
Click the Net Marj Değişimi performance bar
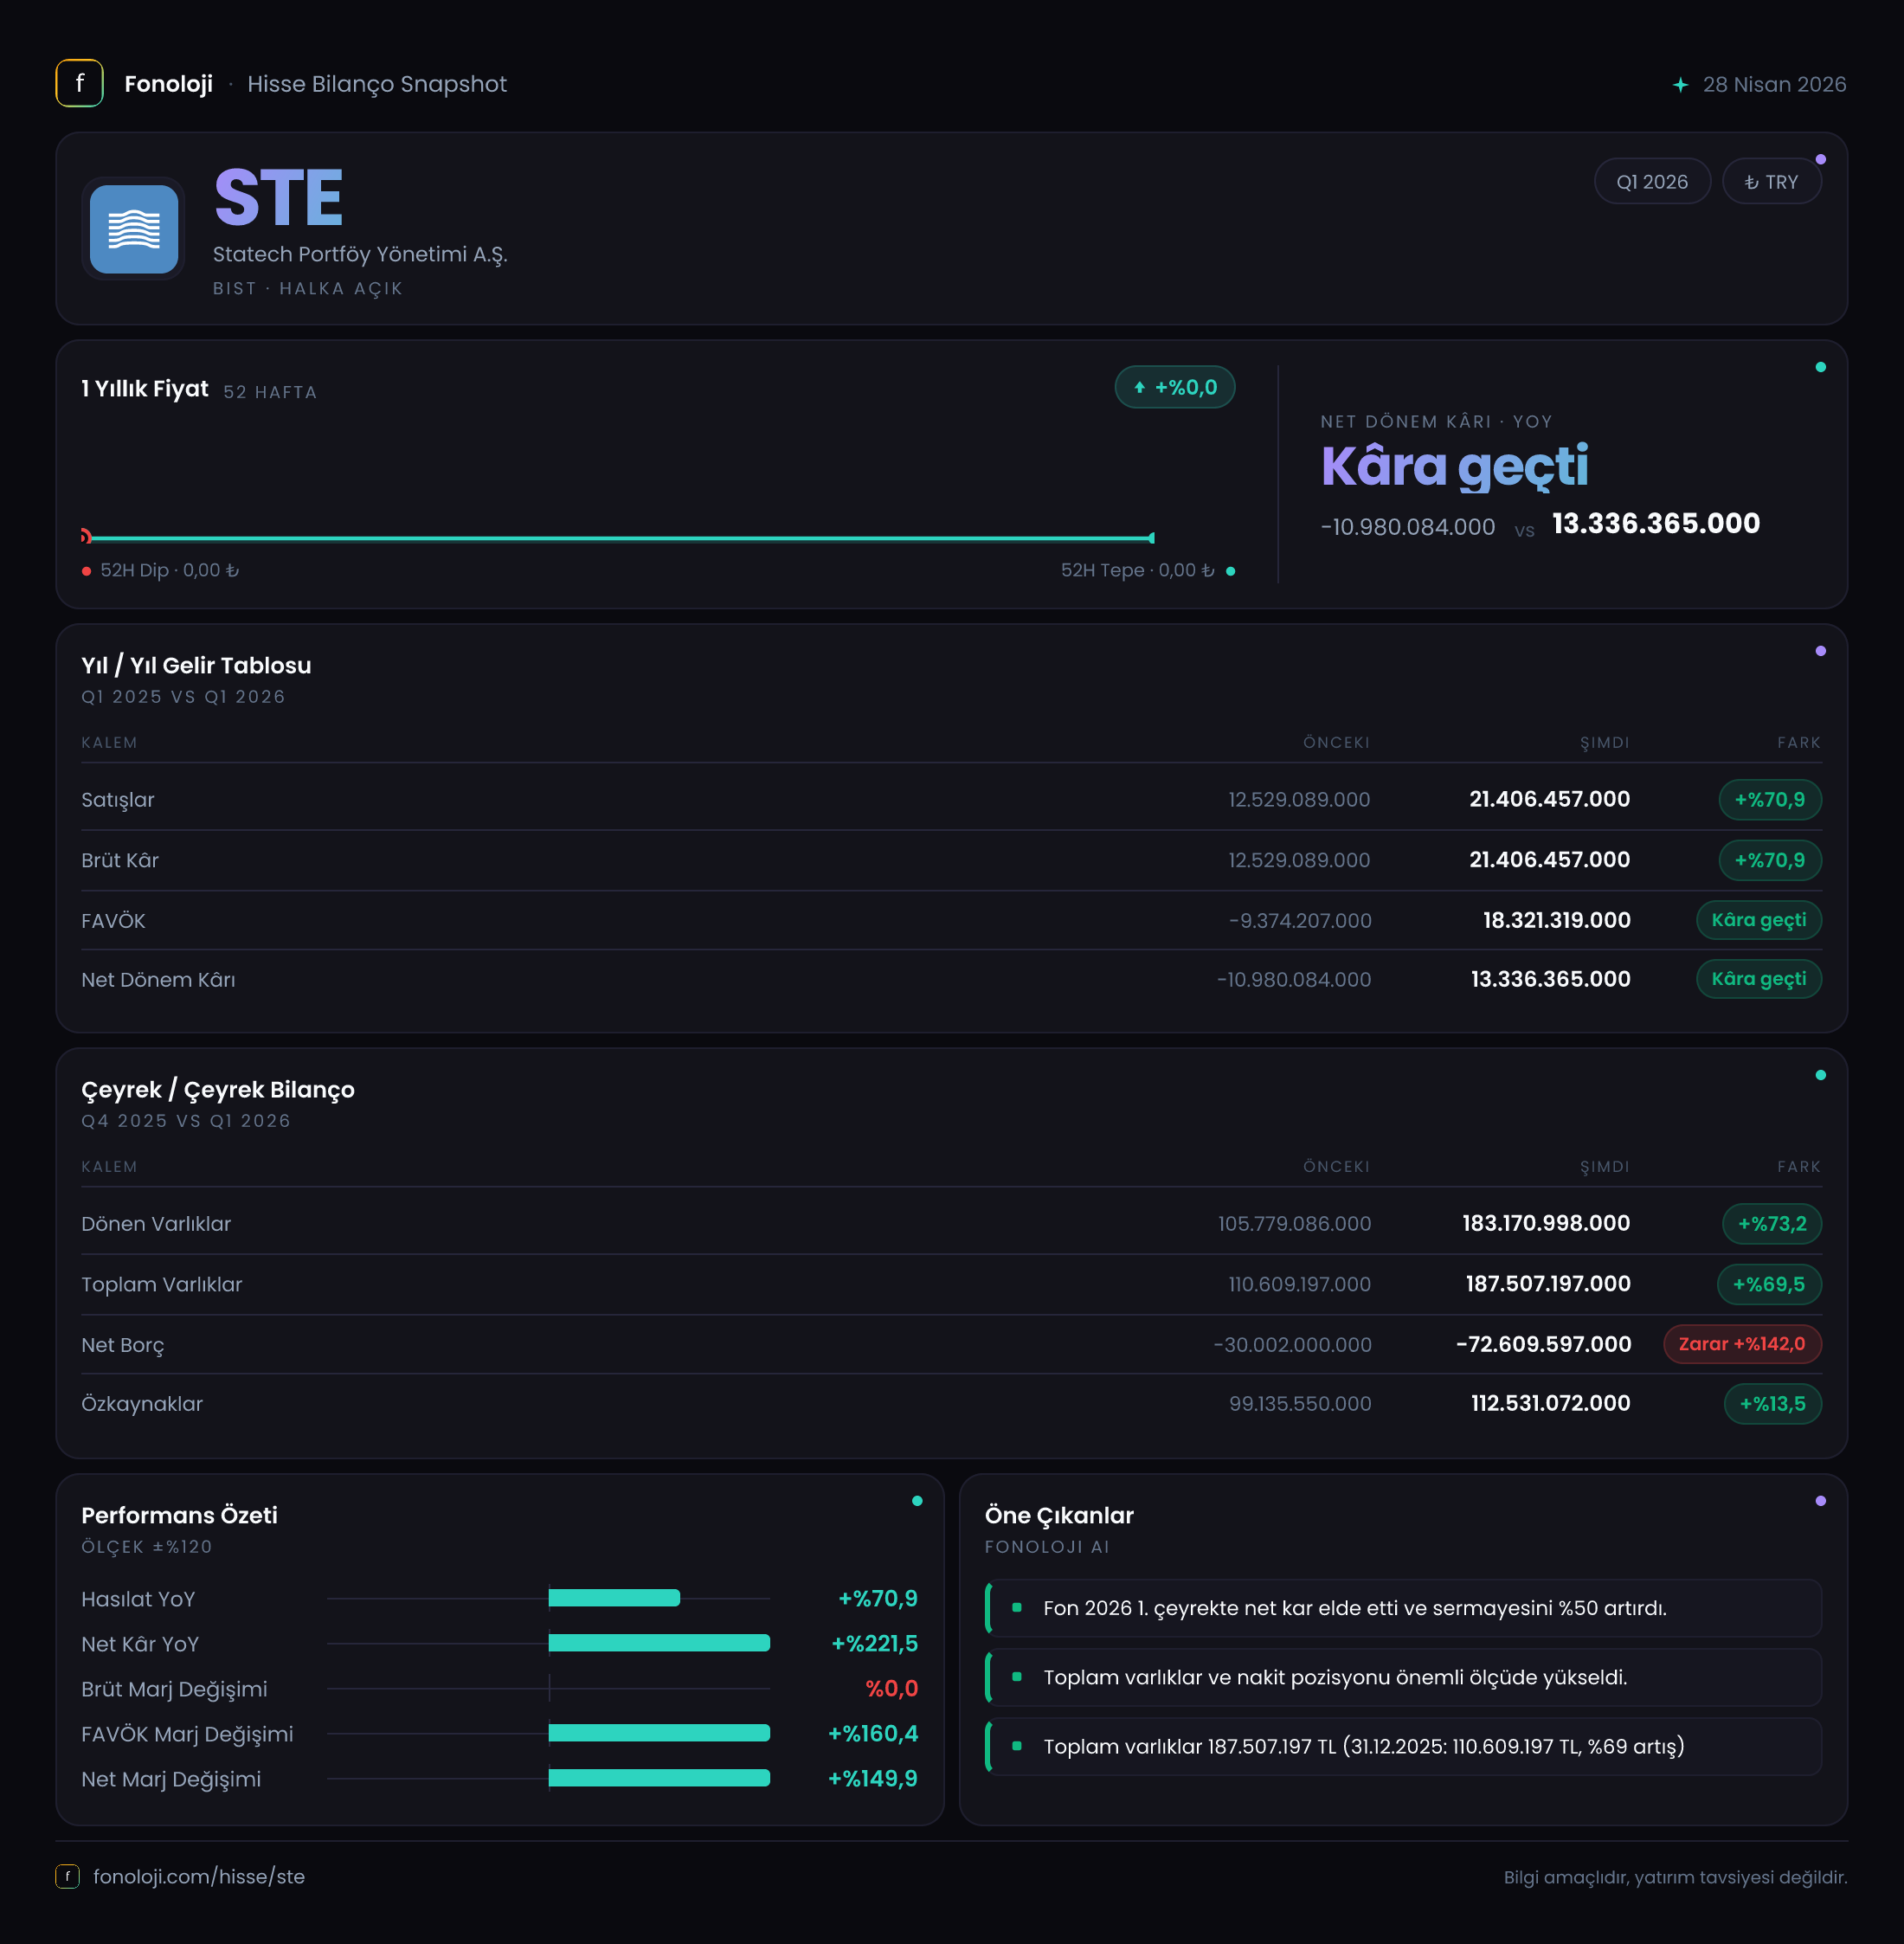tap(659, 1778)
